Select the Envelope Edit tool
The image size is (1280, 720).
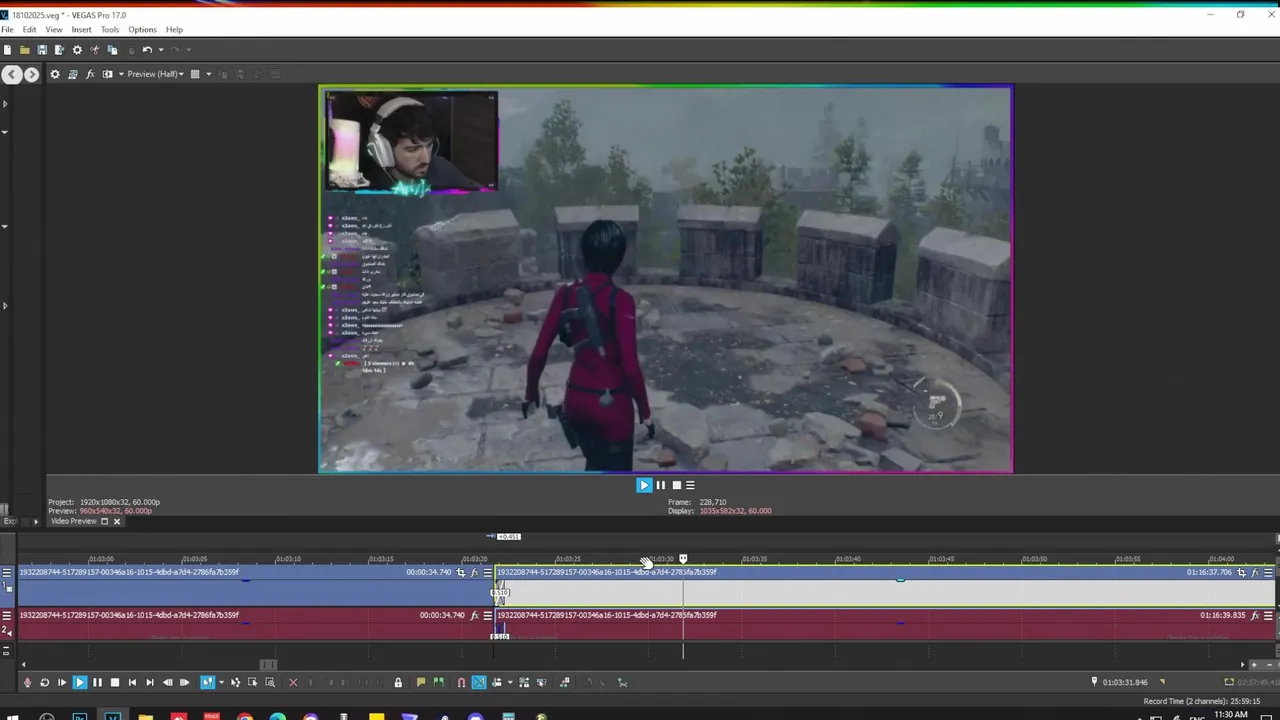235,682
